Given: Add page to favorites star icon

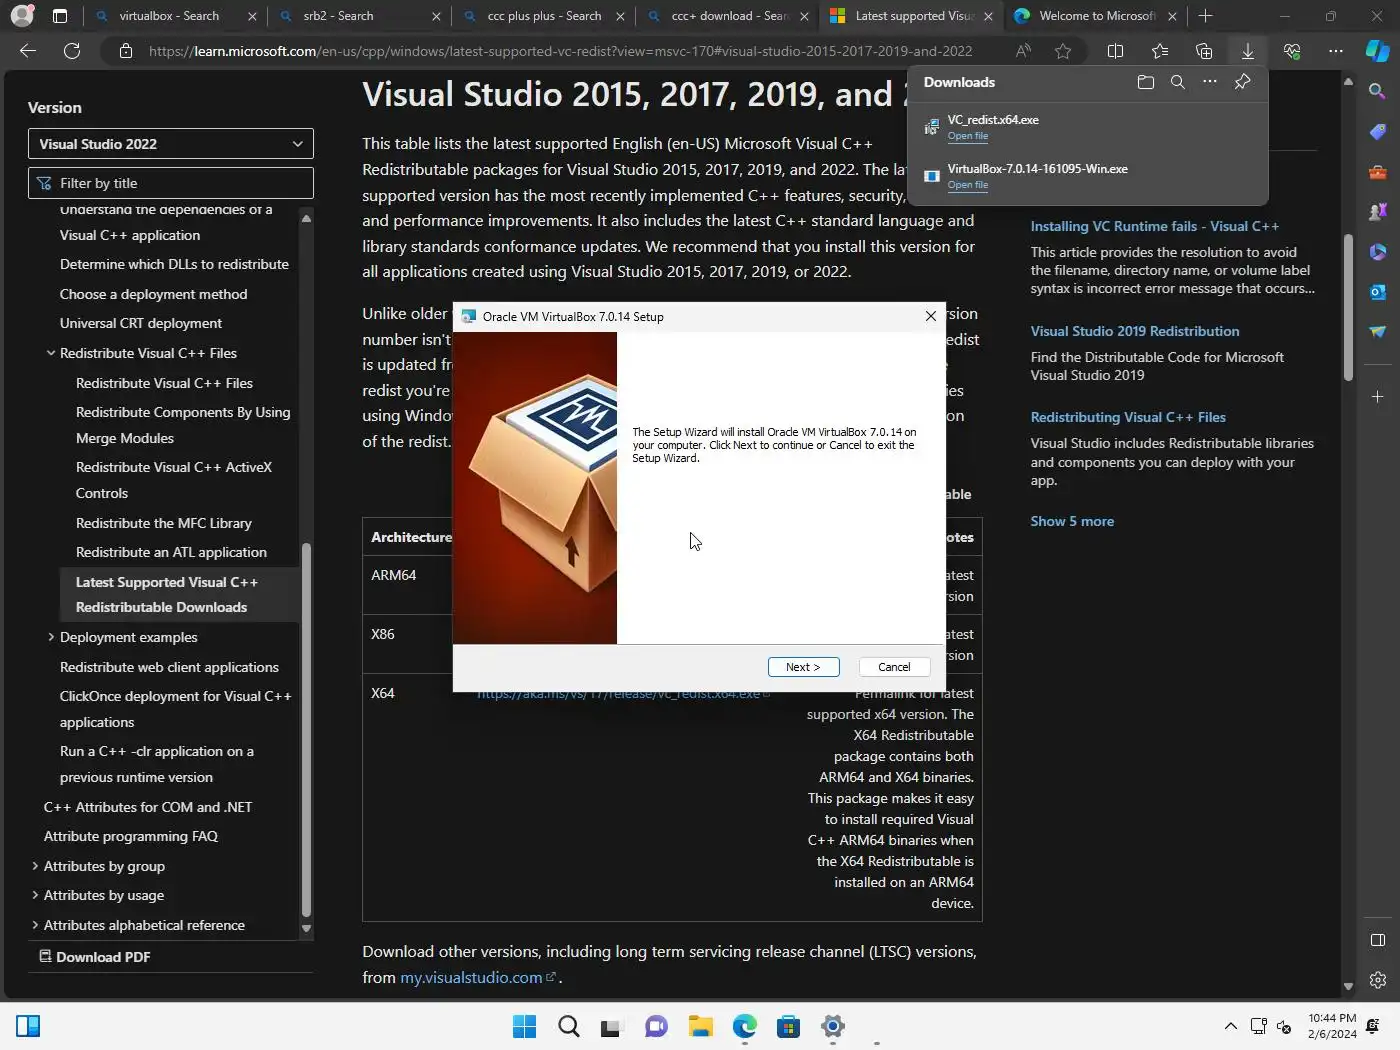Looking at the screenshot, I should (x=1063, y=51).
